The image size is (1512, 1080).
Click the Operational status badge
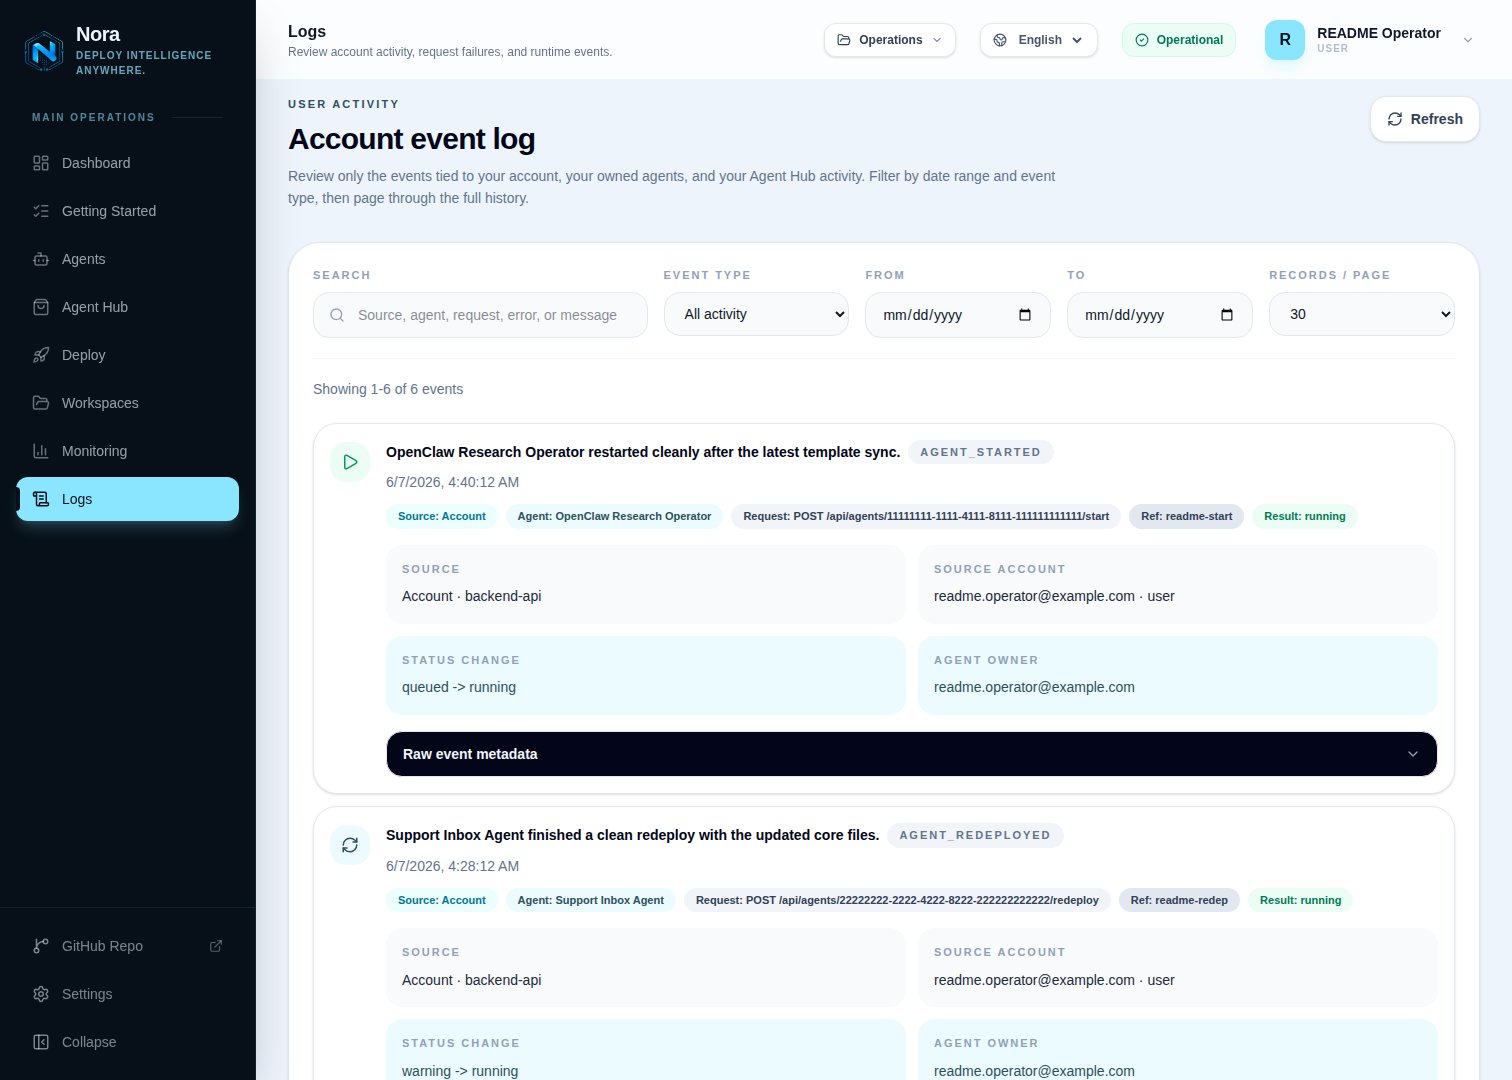[x=1179, y=40]
